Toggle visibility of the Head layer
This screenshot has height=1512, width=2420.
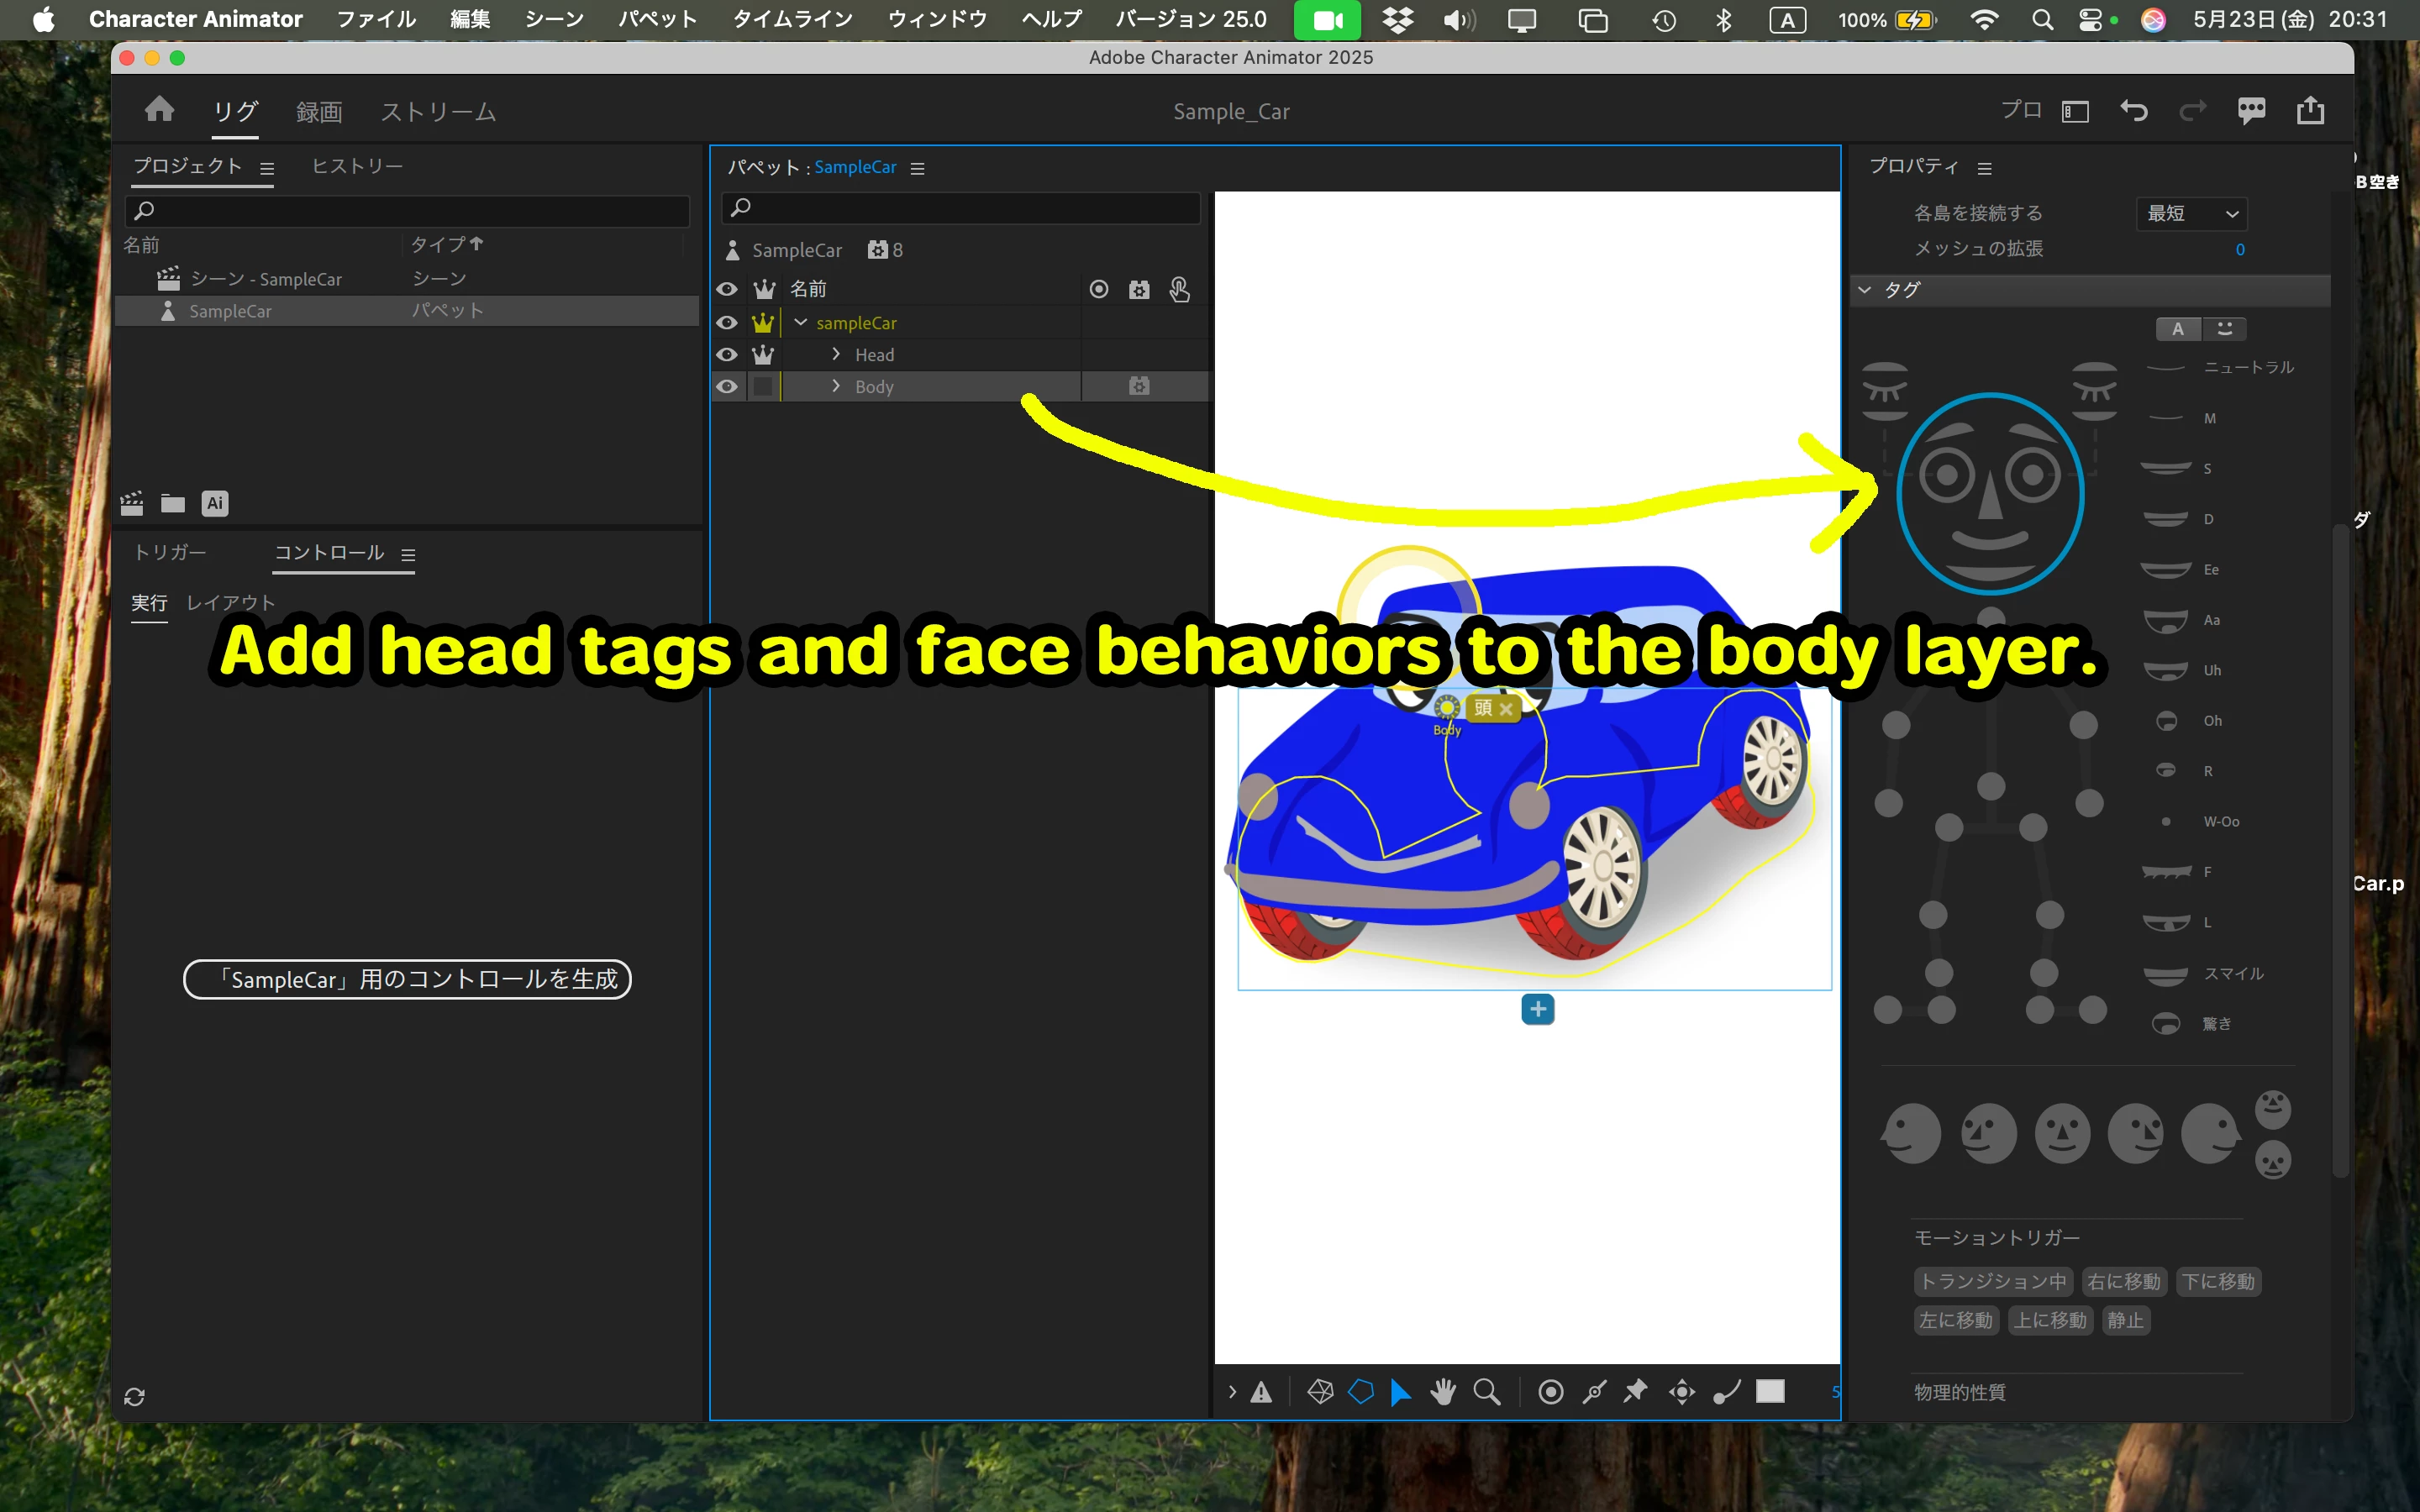[x=727, y=354]
